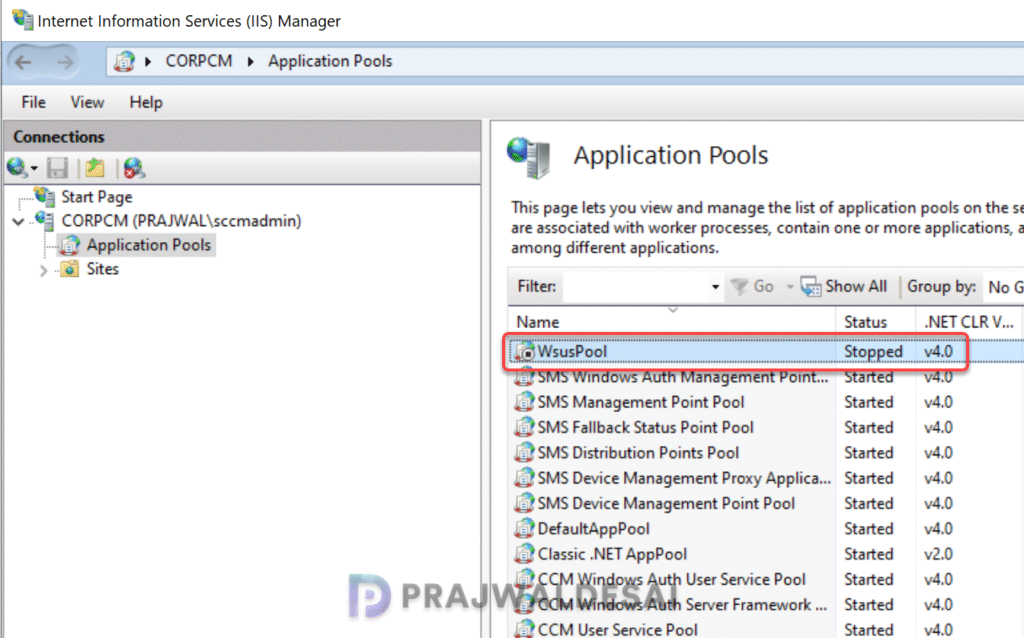Click the Go funnel icon

[x=739, y=287]
